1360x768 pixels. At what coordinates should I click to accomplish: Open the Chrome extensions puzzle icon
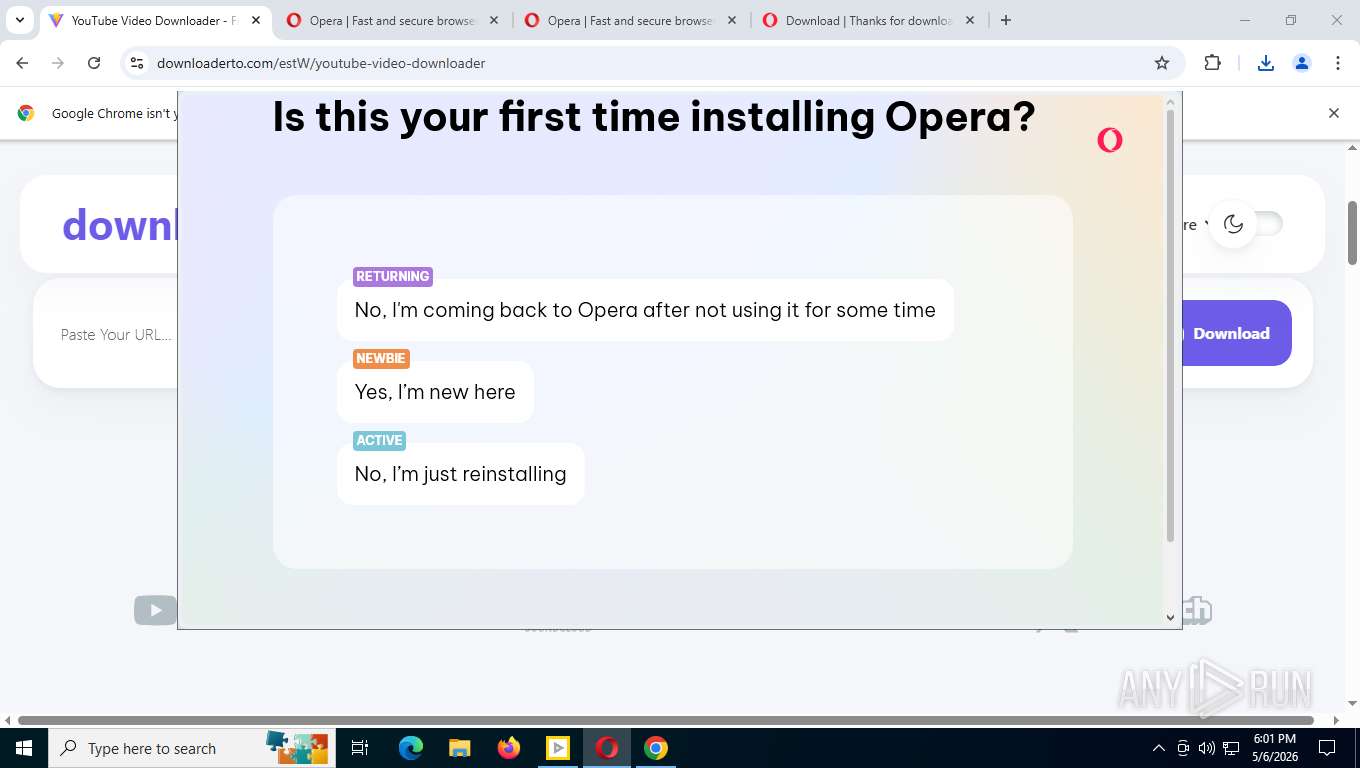(1212, 63)
